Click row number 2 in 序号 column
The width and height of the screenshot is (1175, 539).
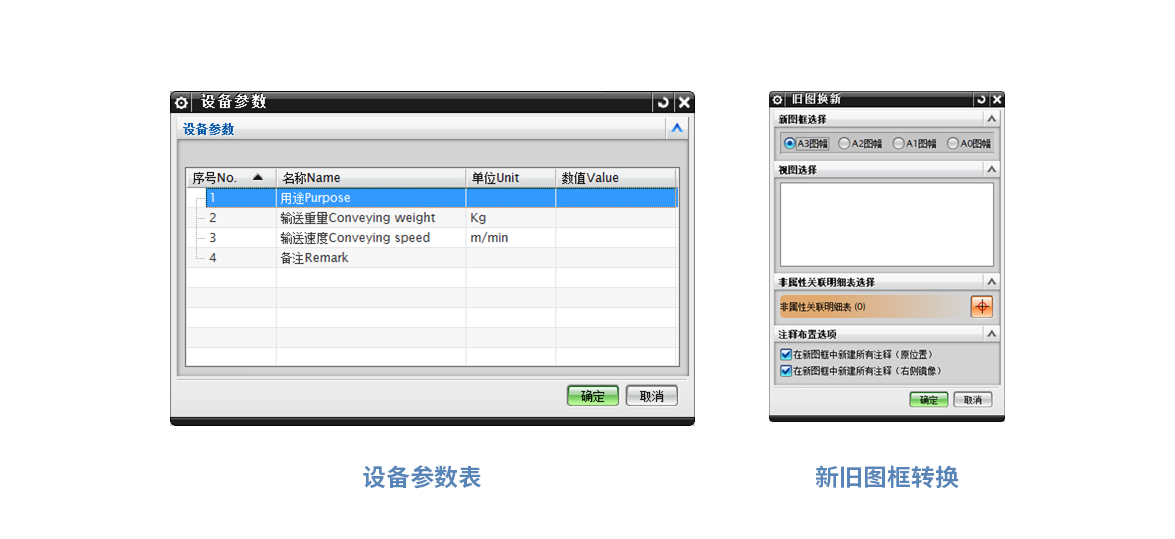pos(213,218)
